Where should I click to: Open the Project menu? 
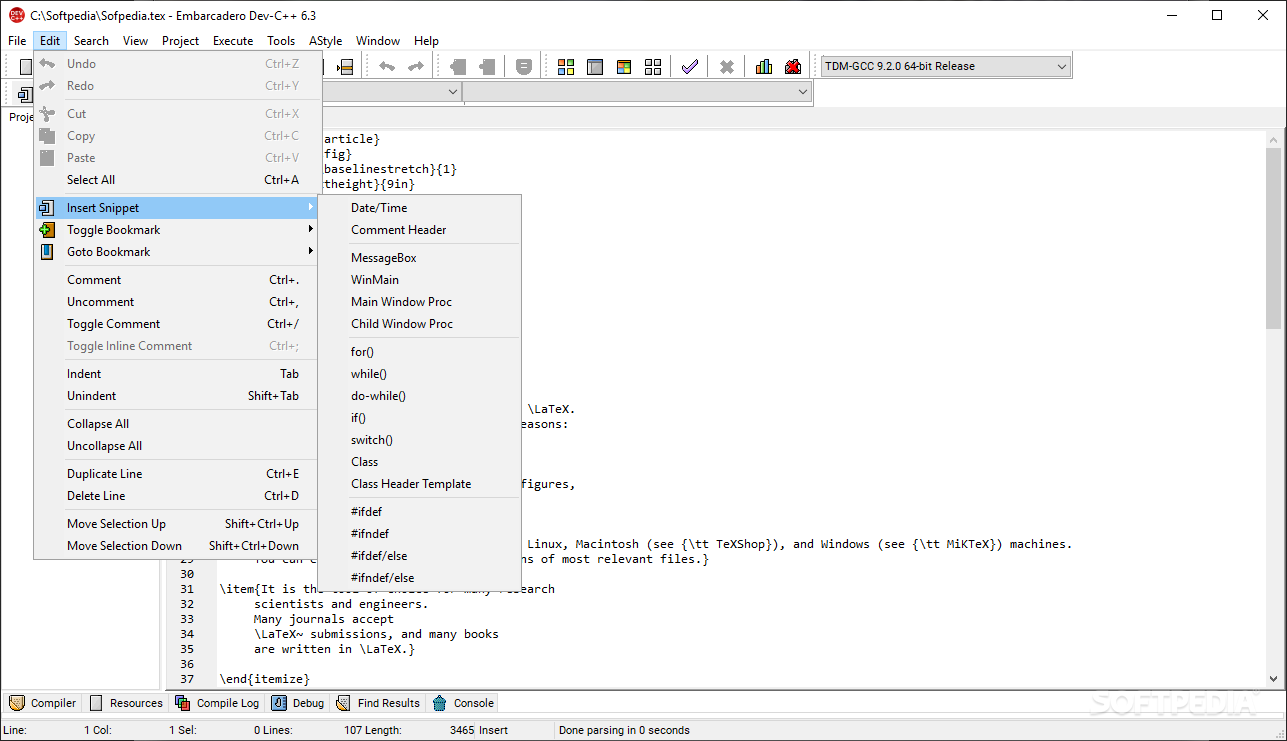pyautogui.click(x=180, y=41)
